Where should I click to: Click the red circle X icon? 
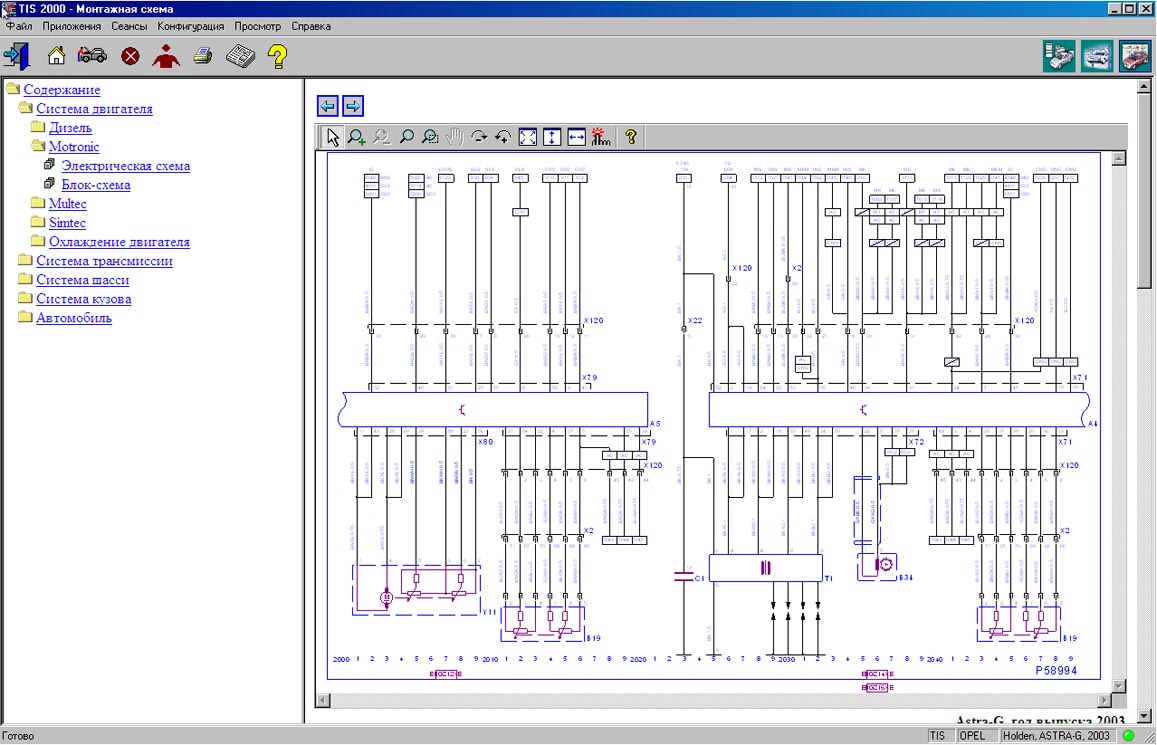(x=130, y=56)
